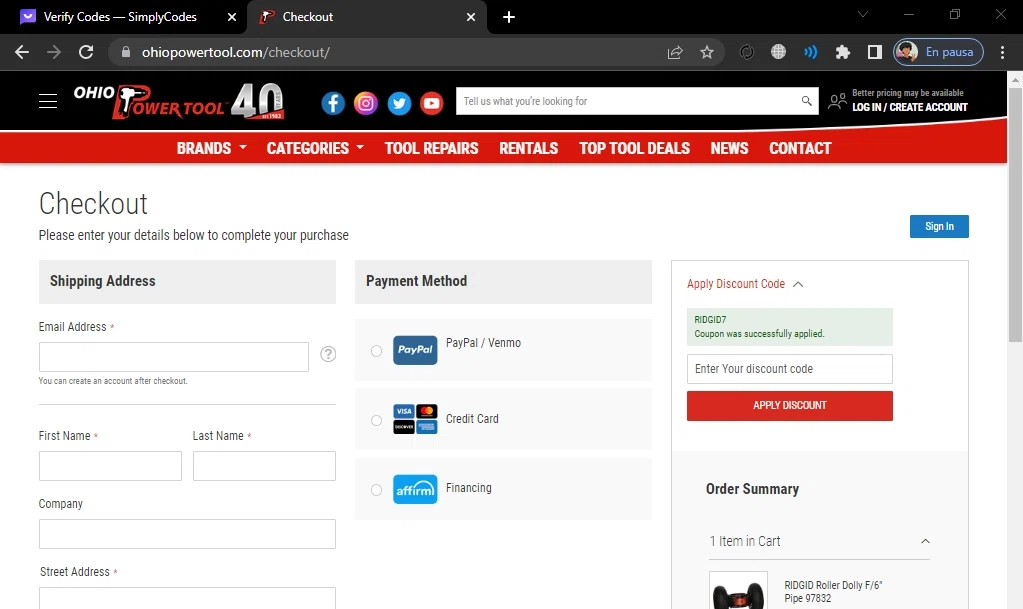The height and width of the screenshot is (609, 1023).
Task: Select PayPal / Venmo payment option
Action: pos(376,351)
